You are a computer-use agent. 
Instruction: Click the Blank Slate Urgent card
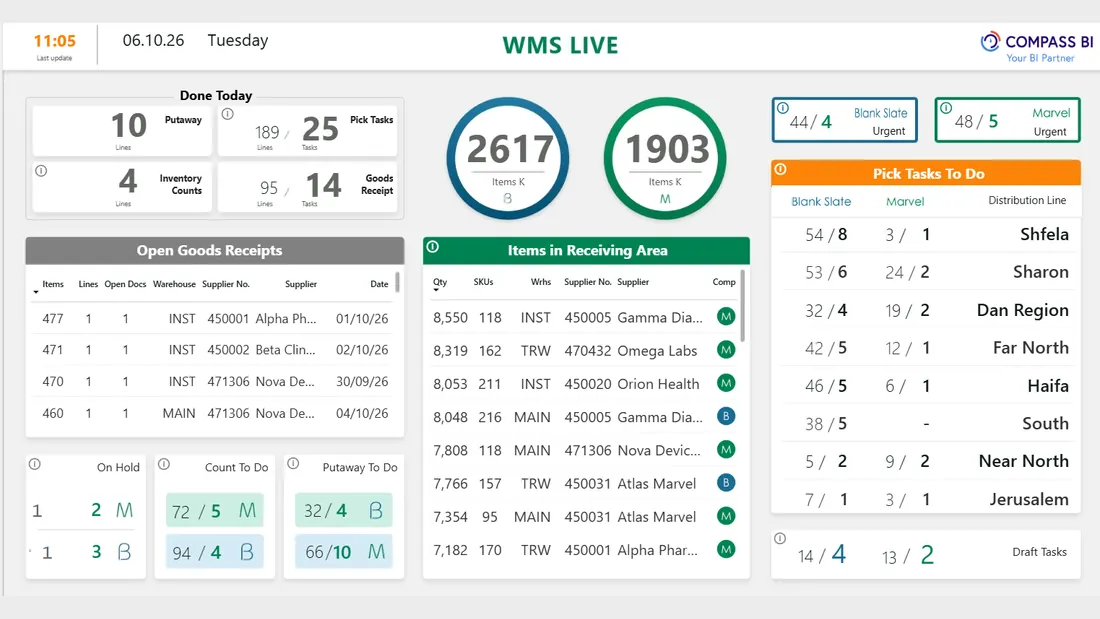(x=845, y=120)
